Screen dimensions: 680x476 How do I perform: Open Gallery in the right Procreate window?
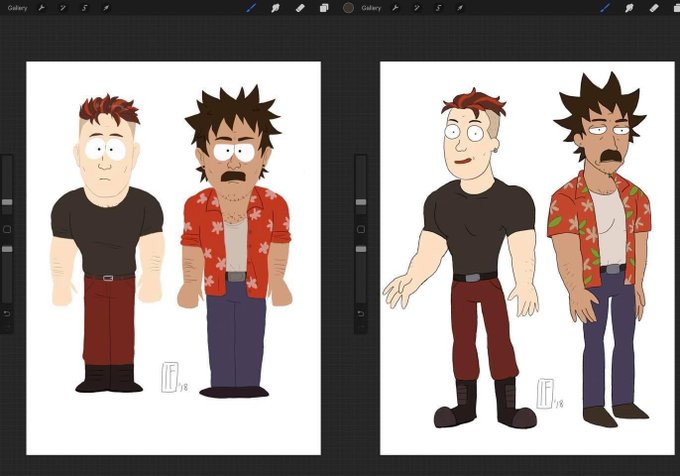(x=371, y=8)
